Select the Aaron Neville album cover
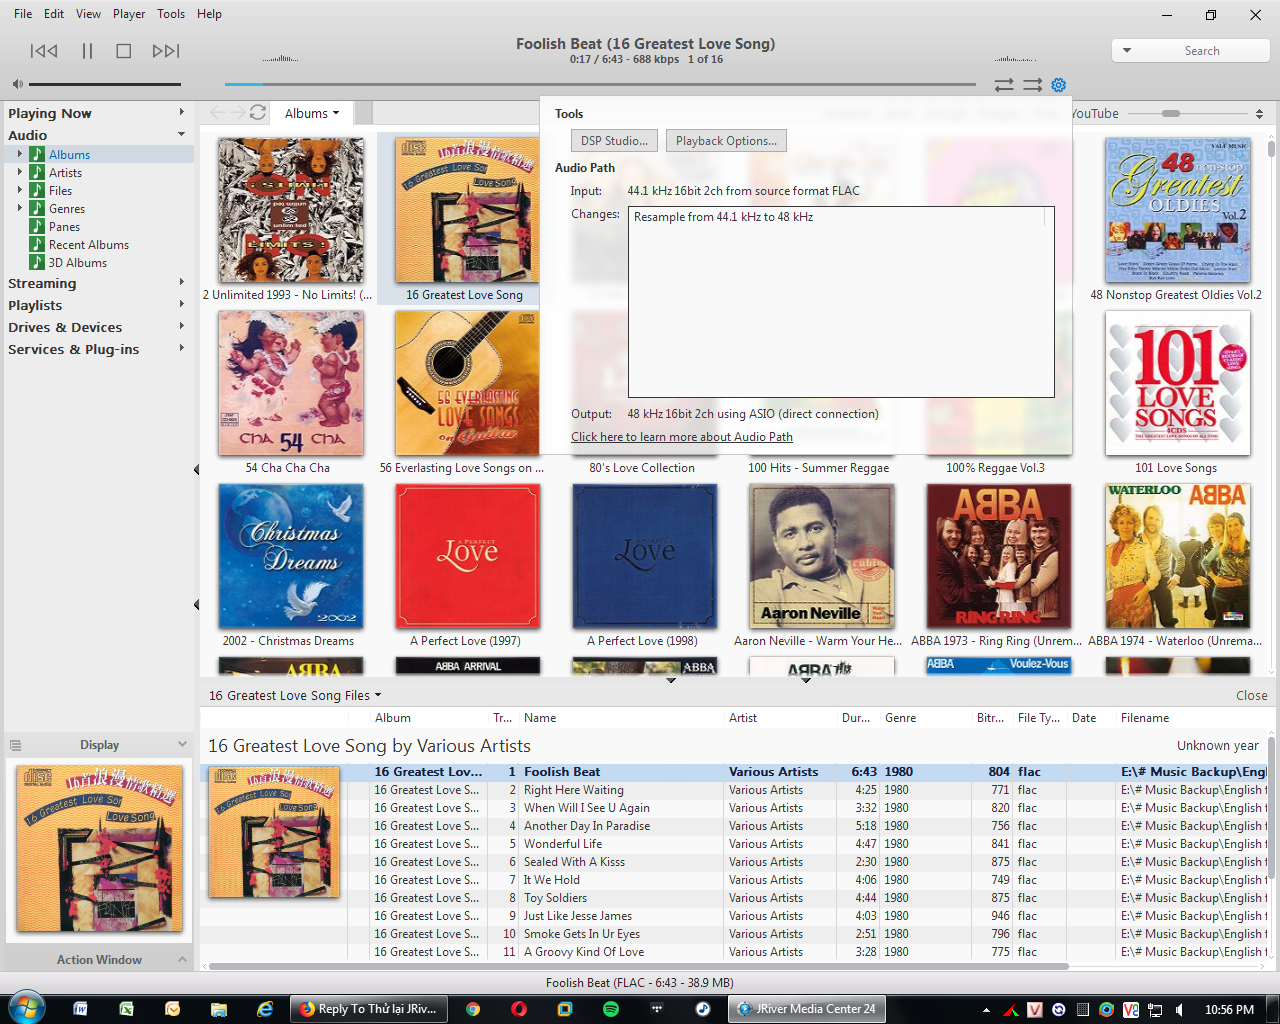 coord(821,556)
